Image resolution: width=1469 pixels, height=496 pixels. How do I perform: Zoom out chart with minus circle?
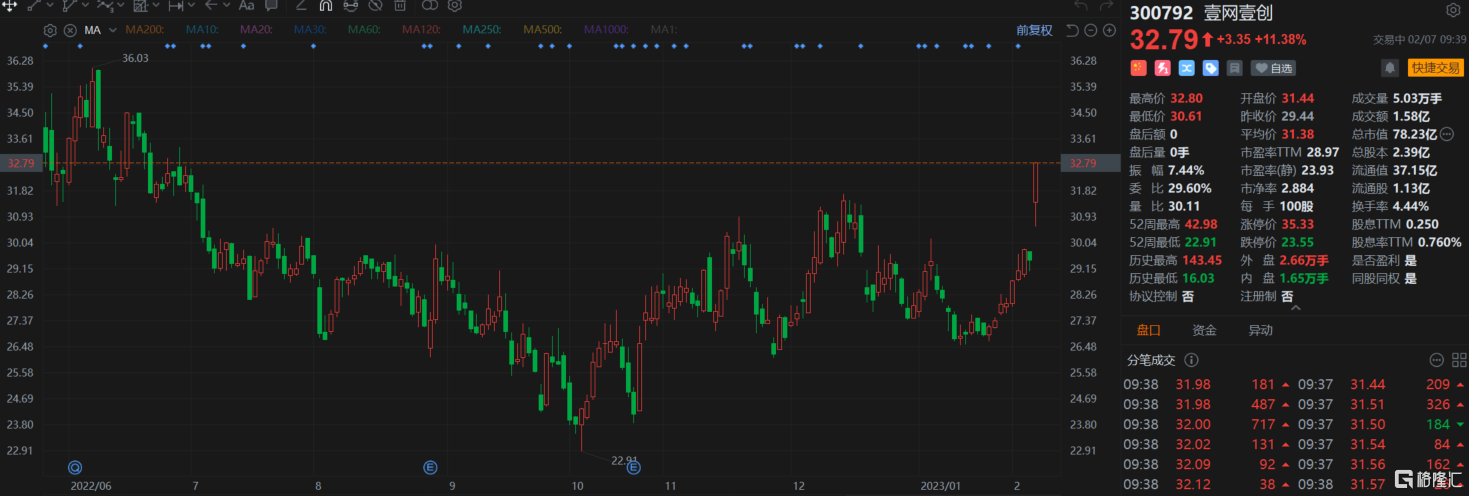(x=1090, y=30)
